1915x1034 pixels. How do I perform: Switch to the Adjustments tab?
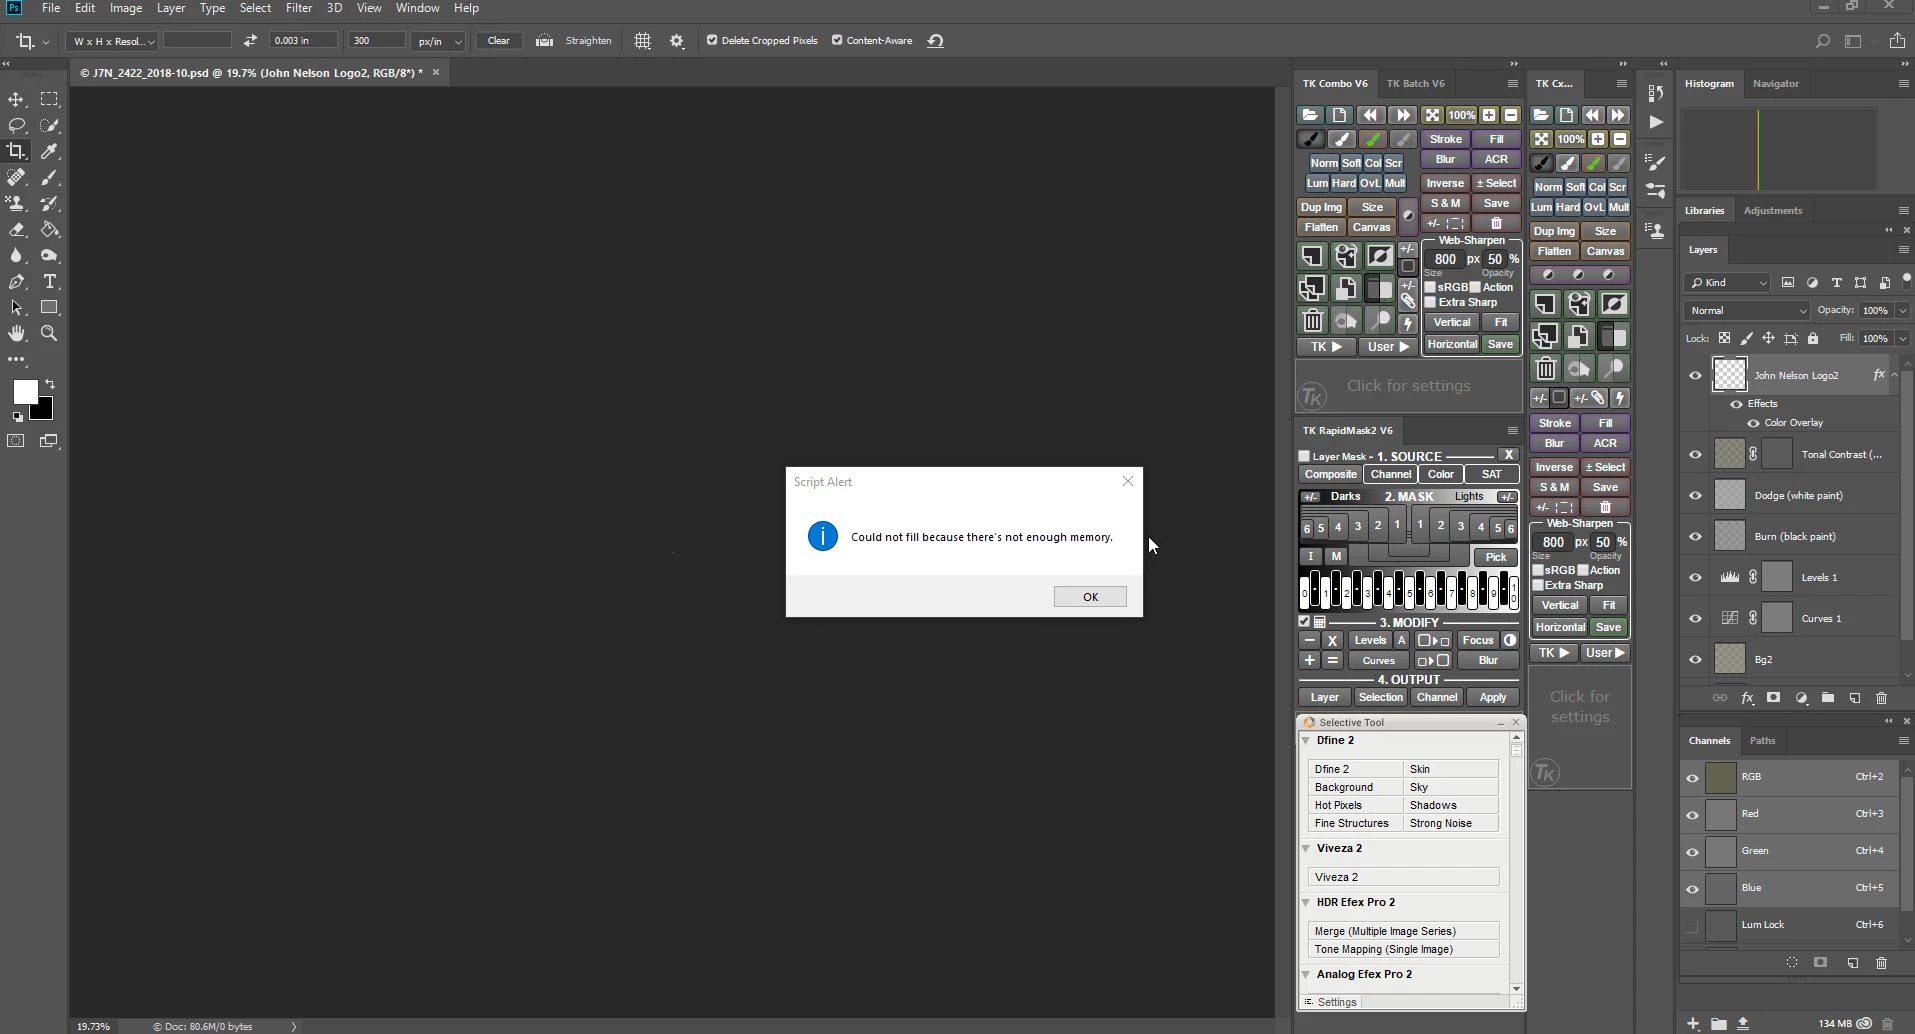[1772, 211]
